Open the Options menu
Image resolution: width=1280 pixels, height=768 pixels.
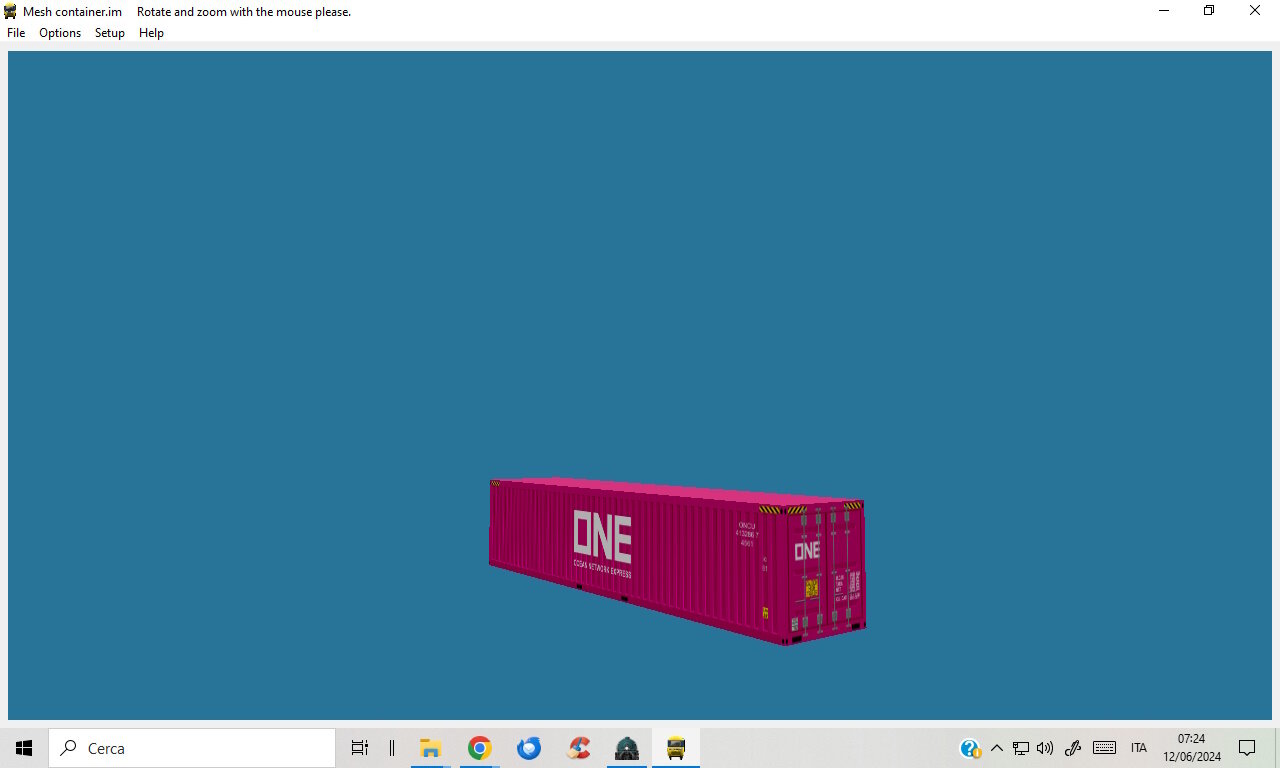click(60, 33)
